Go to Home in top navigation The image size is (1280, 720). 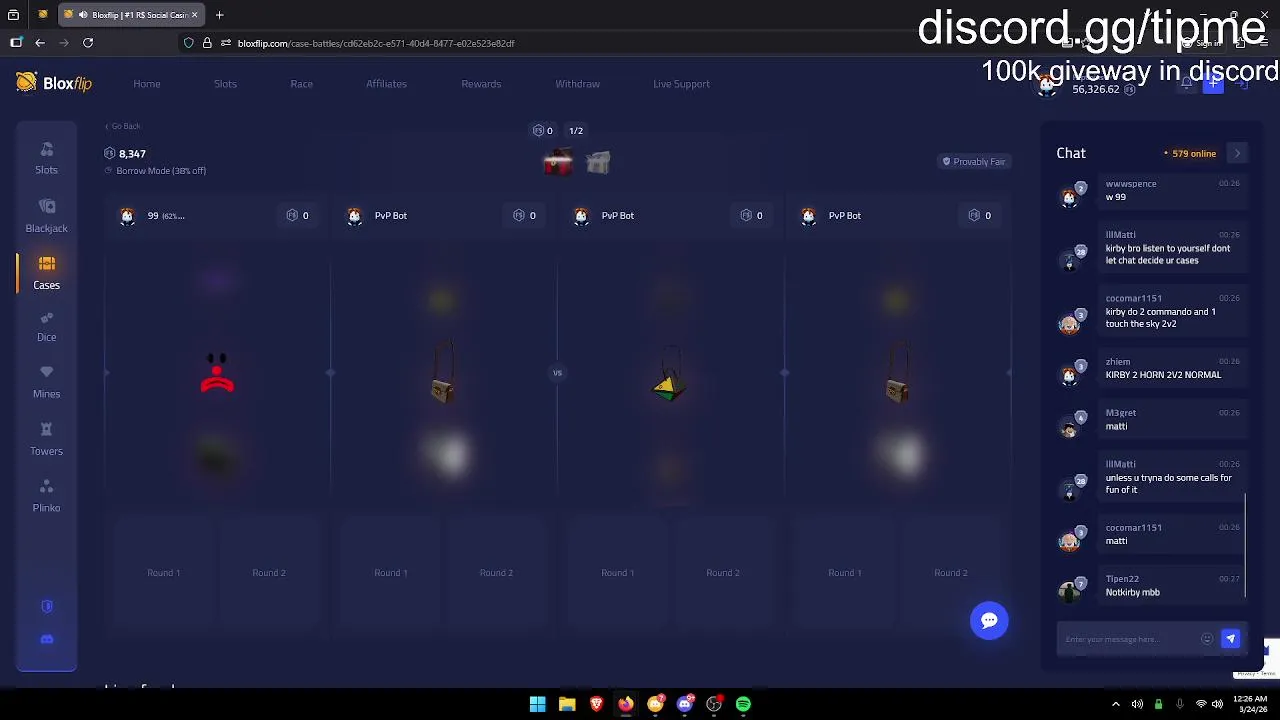pyautogui.click(x=147, y=84)
